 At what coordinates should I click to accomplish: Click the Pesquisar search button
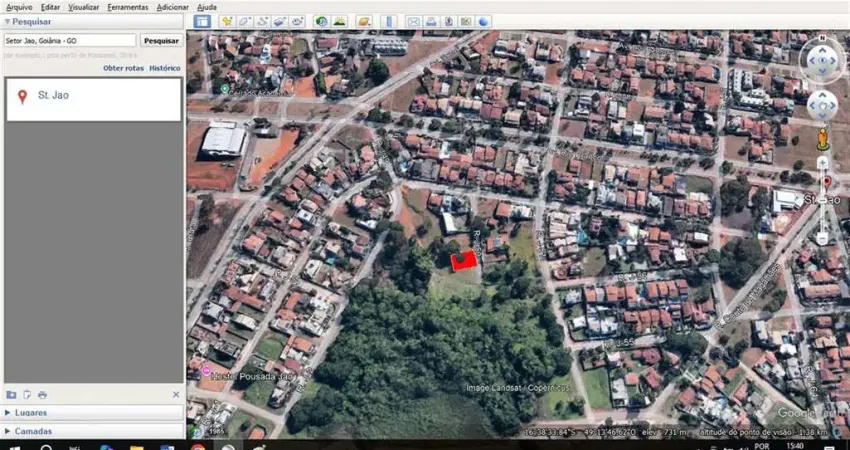[x=162, y=41]
